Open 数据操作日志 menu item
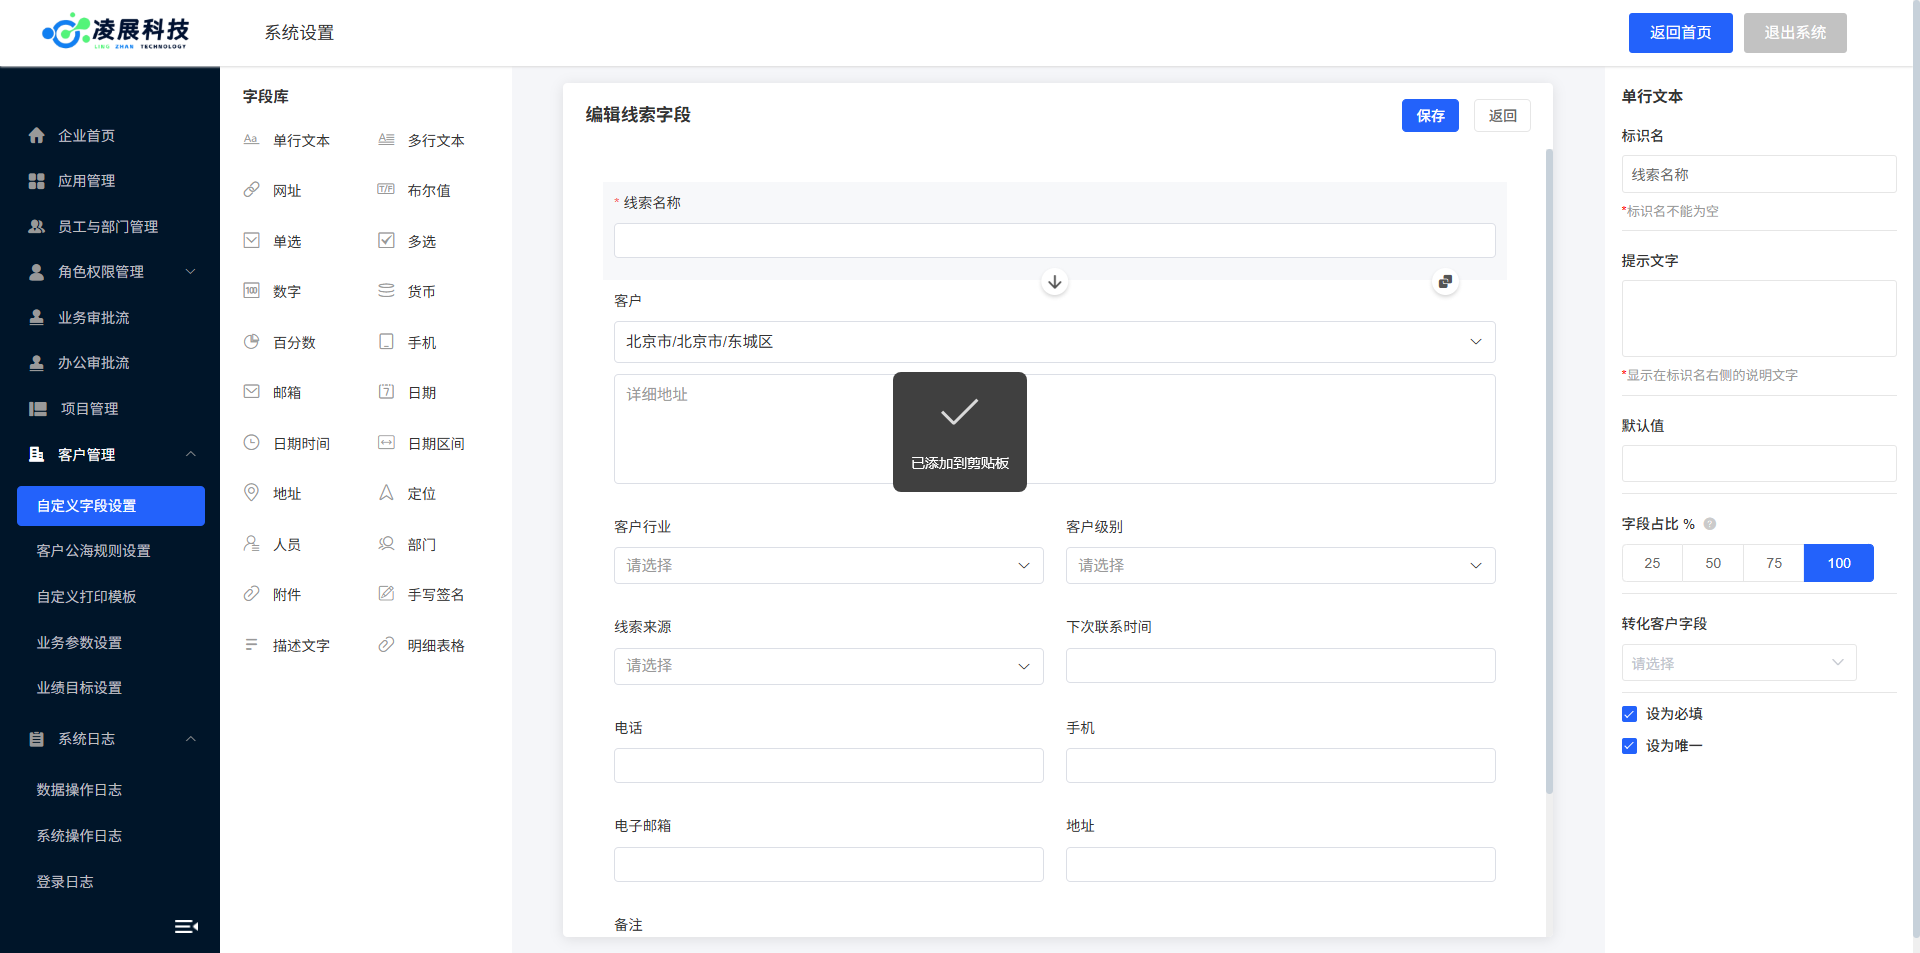 pyautogui.click(x=80, y=790)
